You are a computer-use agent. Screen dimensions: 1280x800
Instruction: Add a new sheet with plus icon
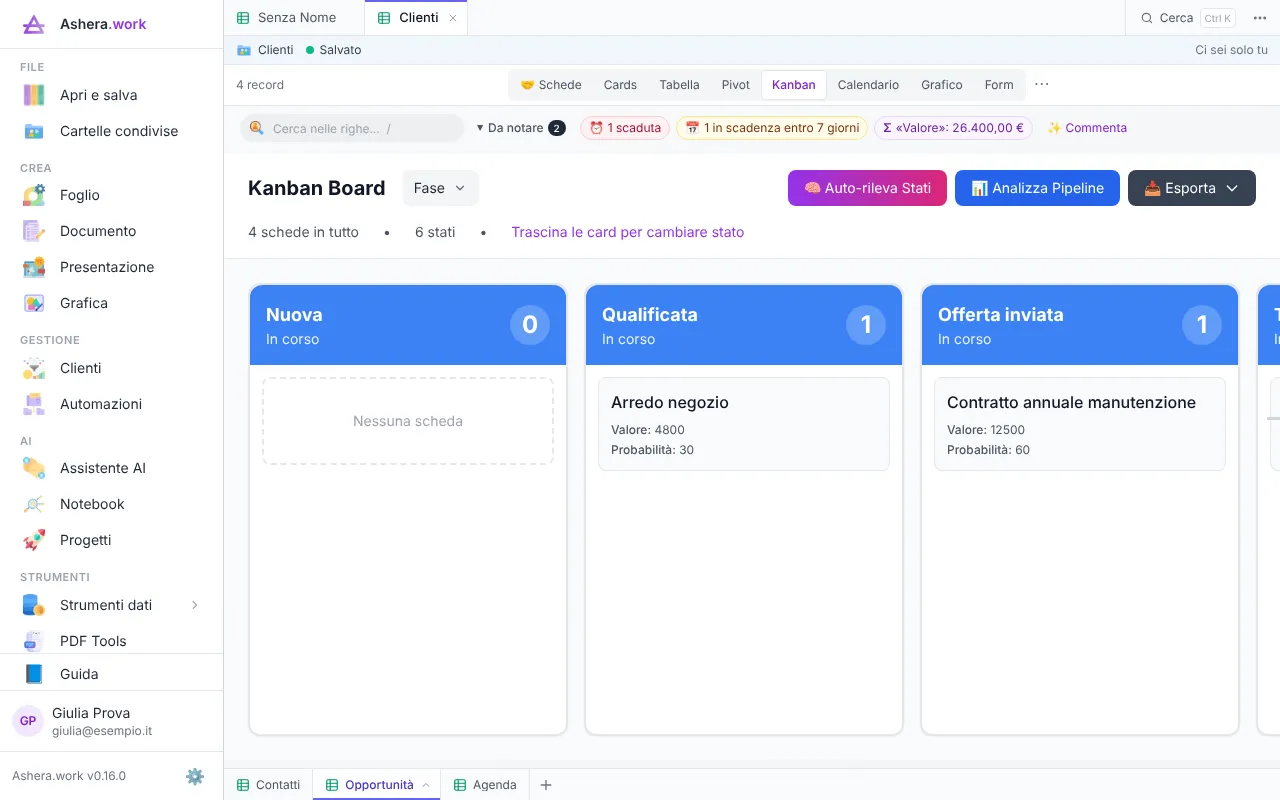546,785
